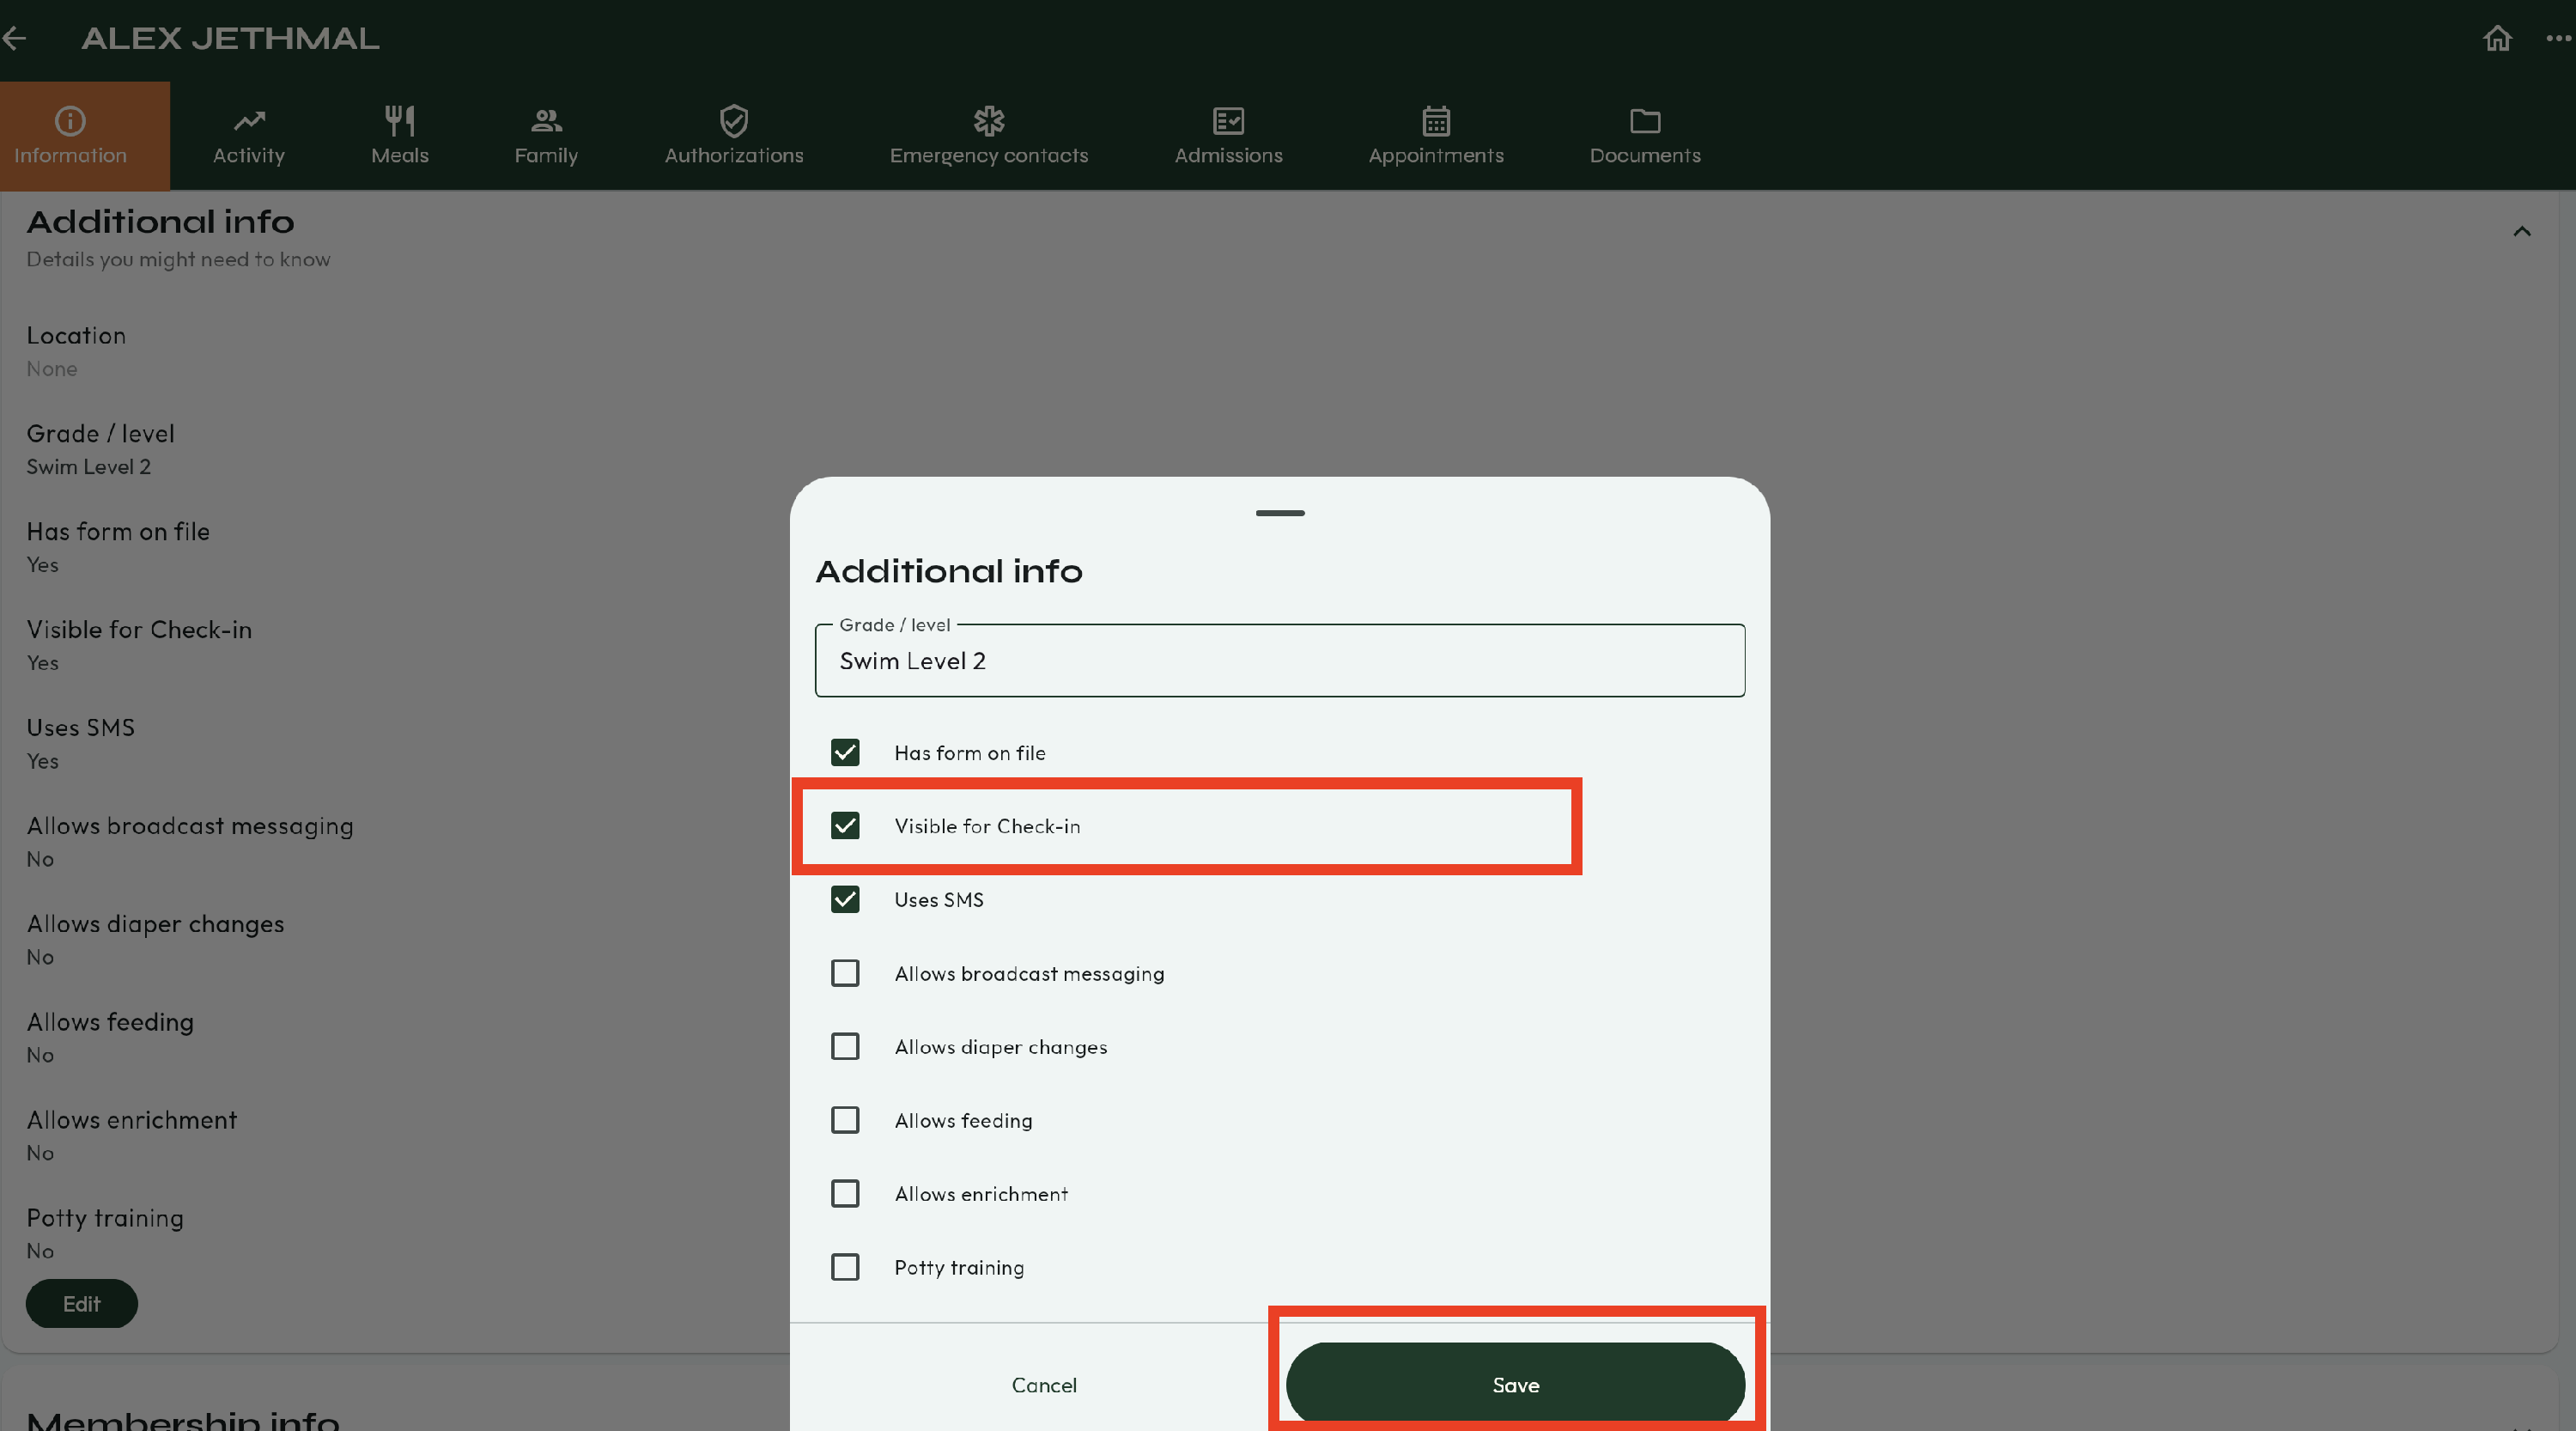The height and width of the screenshot is (1431, 2576).
Task: Open the Family people icon tab
Action: pos(545,135)
